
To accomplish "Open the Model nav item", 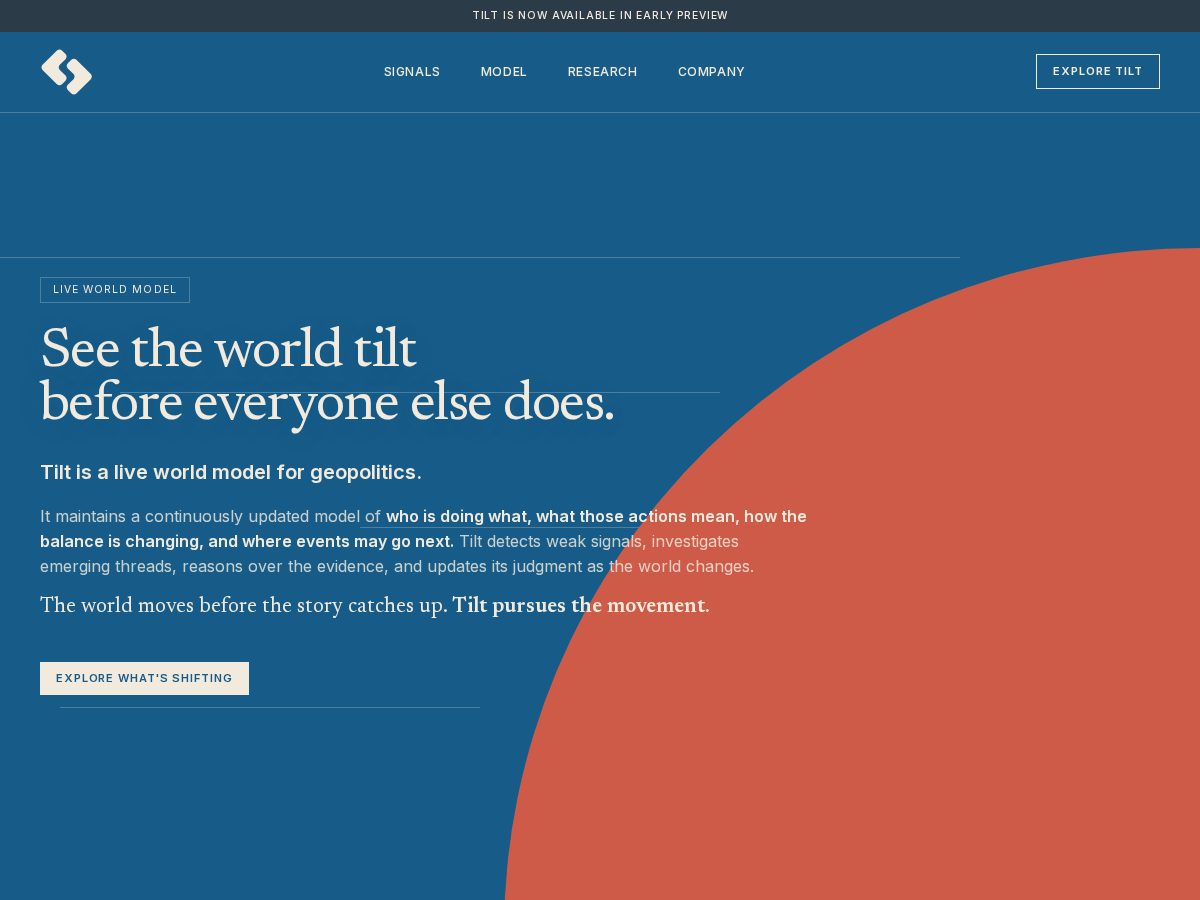I will tap(503, 72).
